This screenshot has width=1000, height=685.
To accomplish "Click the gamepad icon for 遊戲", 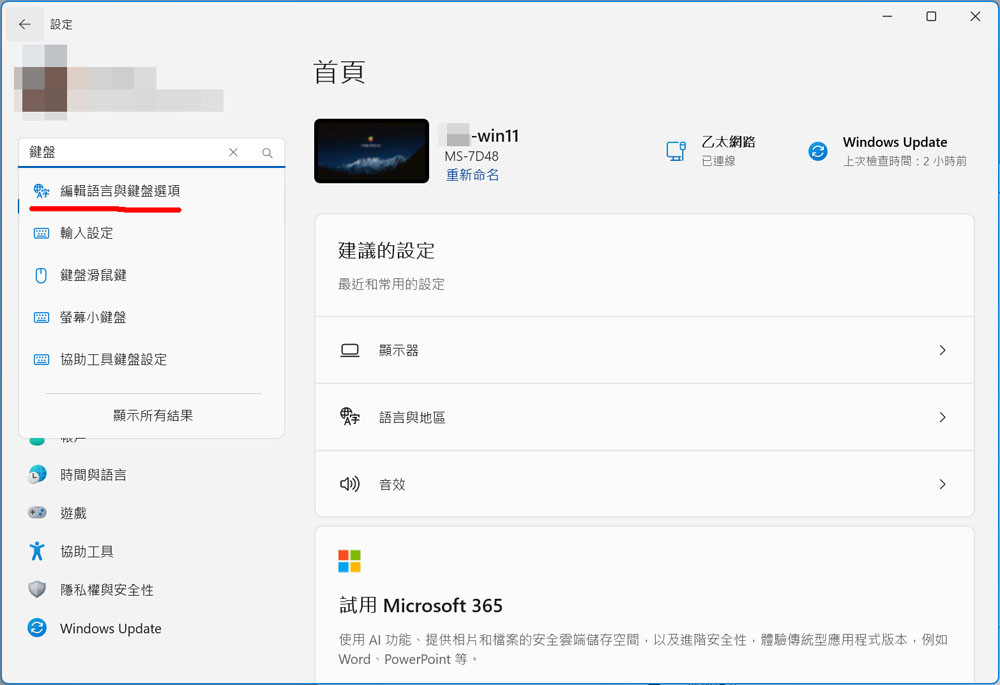I will pyautogui.click(x=37, y=512).
